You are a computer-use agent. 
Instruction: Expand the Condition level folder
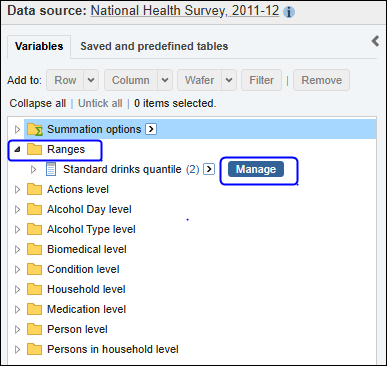tap(17, 269)
